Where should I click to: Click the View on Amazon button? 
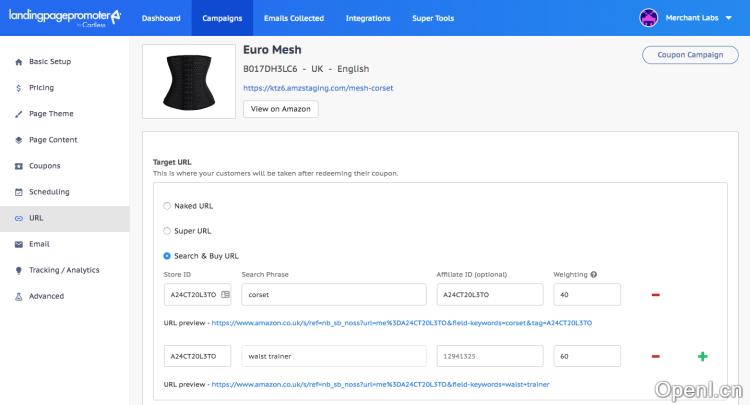click(x=281, y=109)
